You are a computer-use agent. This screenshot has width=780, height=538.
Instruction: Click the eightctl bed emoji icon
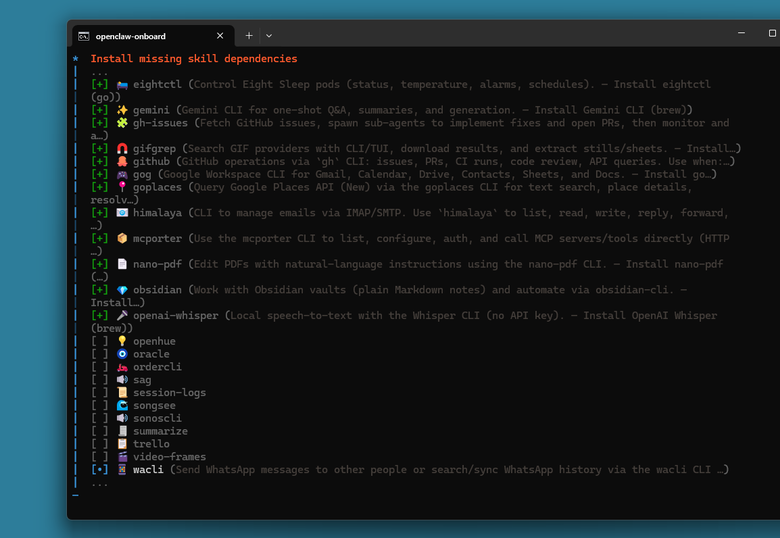(x=122, y=85)
